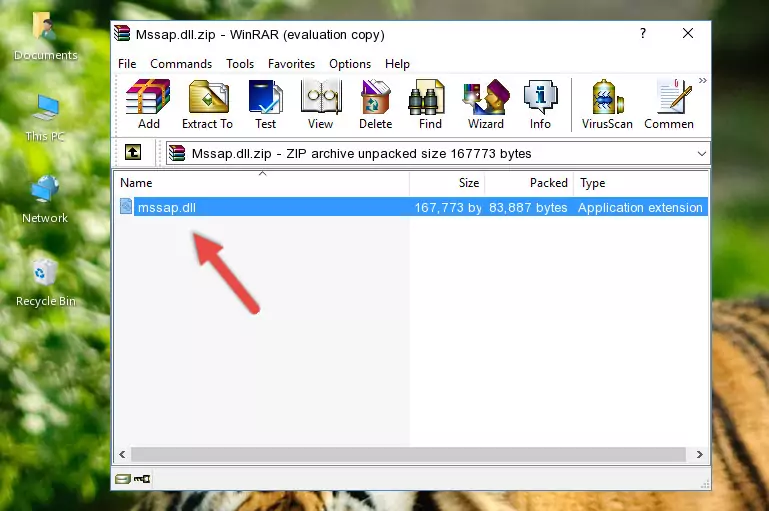
Task: Expand toolbar overflow chevron
Action: pyautogui.click(x=702, y=81)
